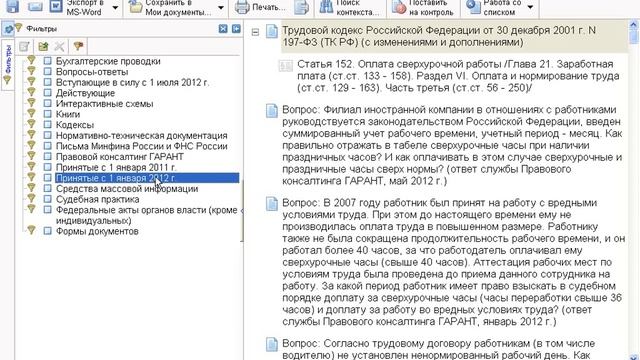Click the document list vertical scrollbar
The image size is (640, 360).
[x=634, y=190]
